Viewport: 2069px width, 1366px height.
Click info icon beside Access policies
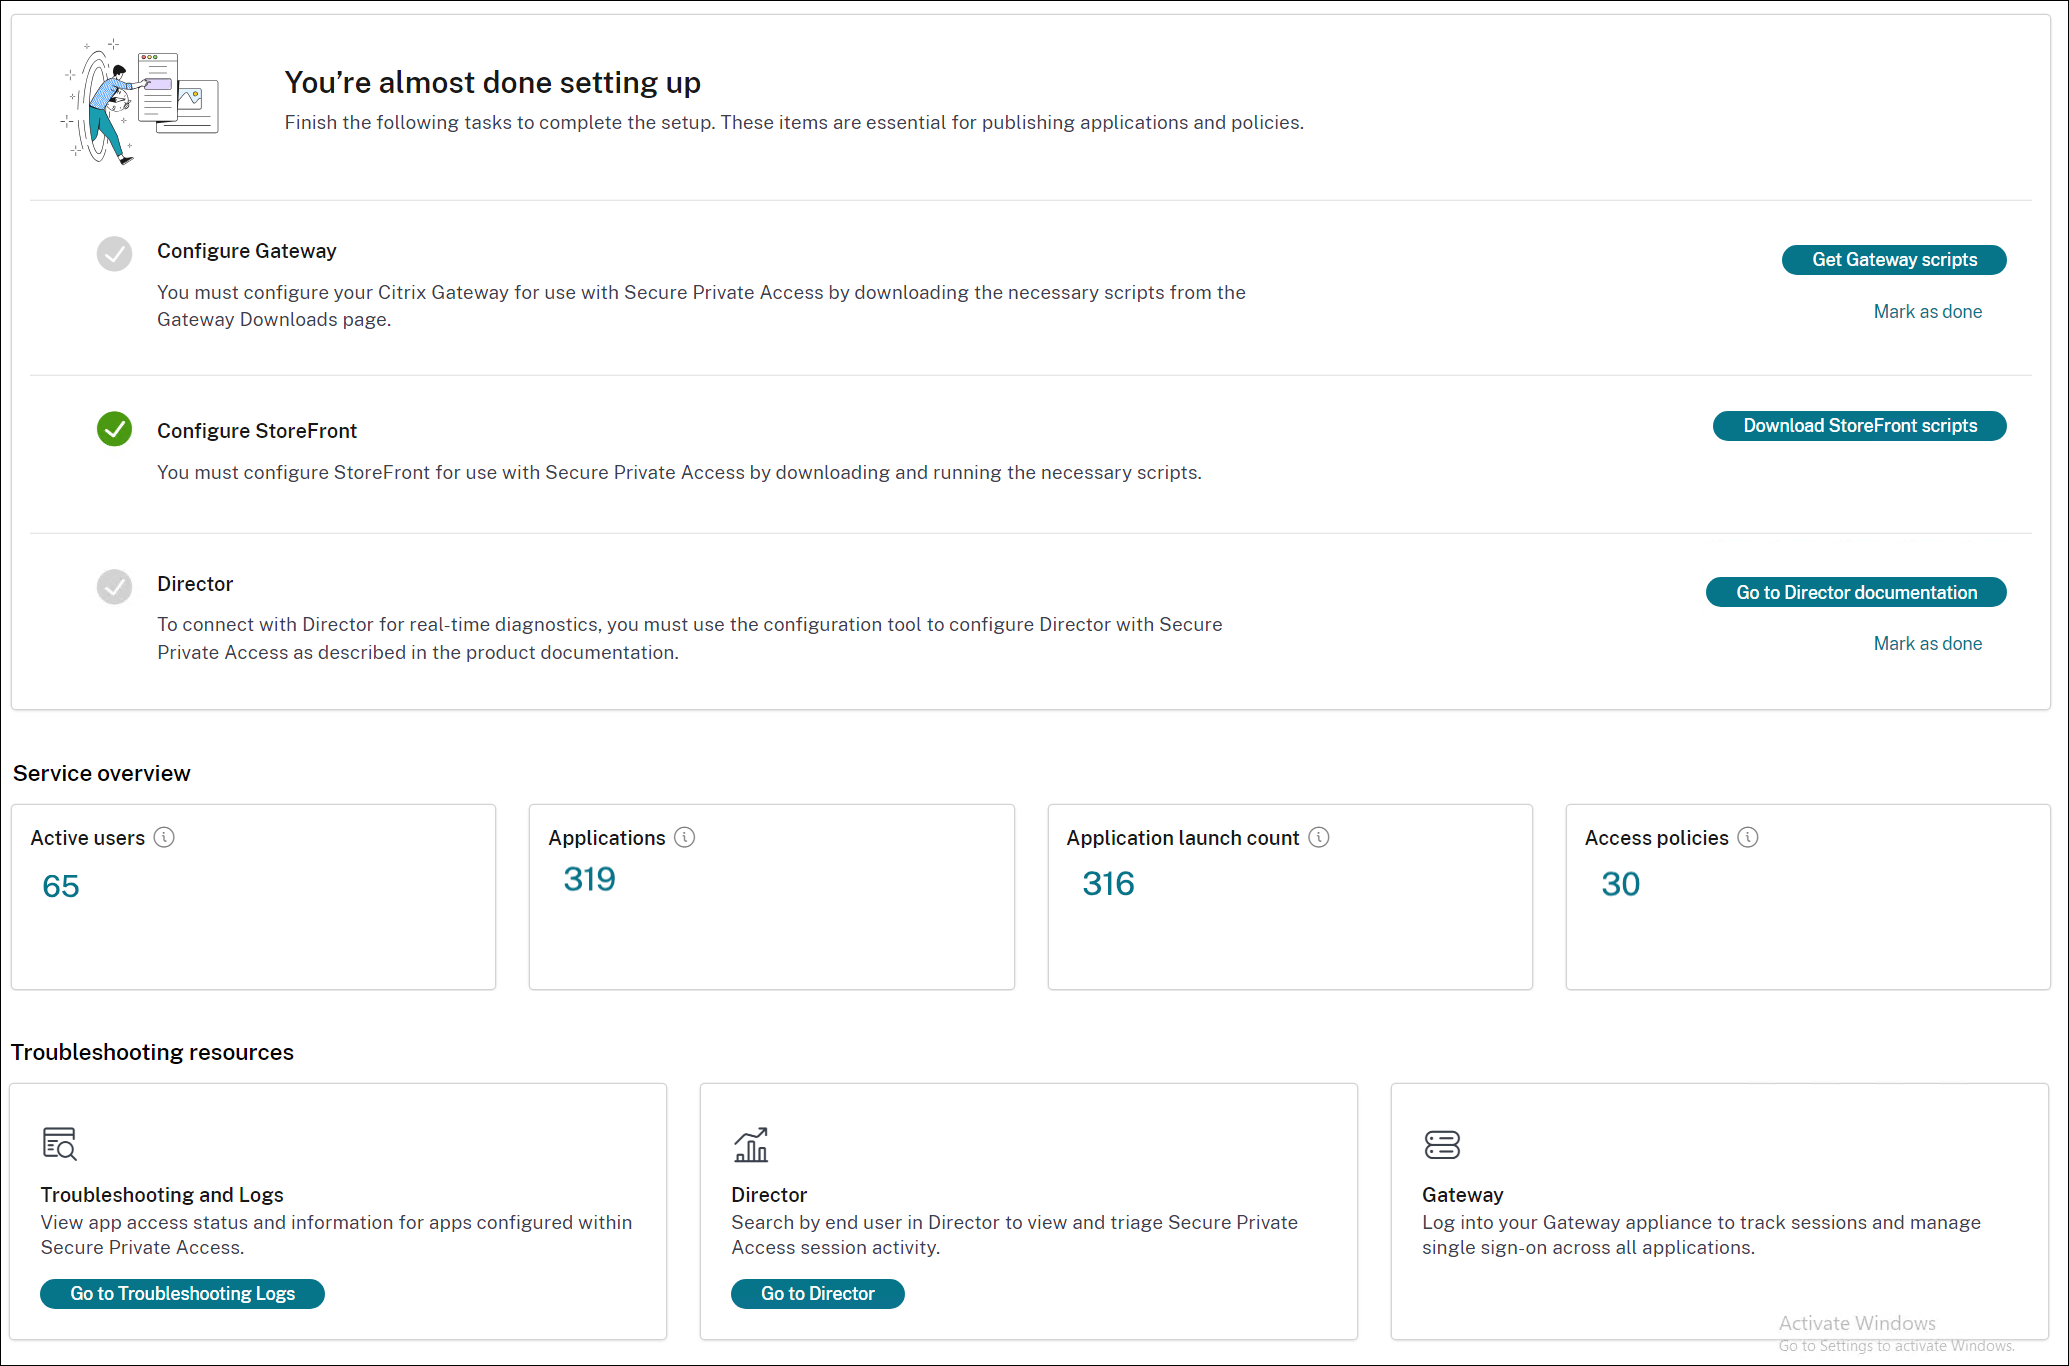click(x=1747, y=837)
